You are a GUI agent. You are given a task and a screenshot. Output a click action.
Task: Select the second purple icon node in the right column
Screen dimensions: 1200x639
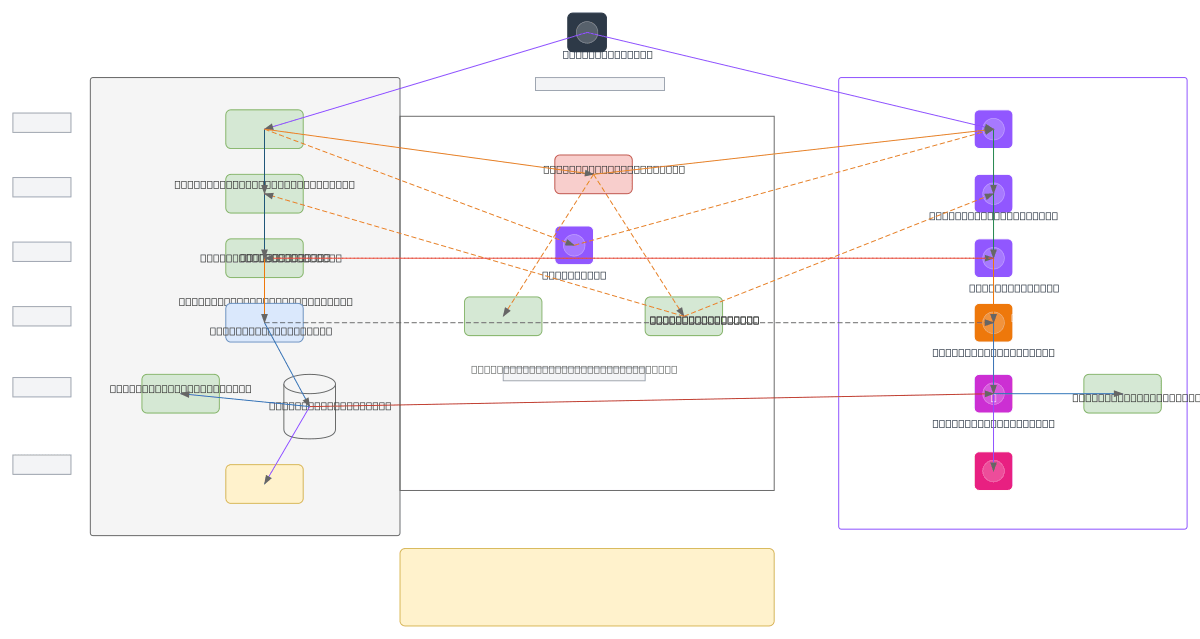click(x=993, y=194)
